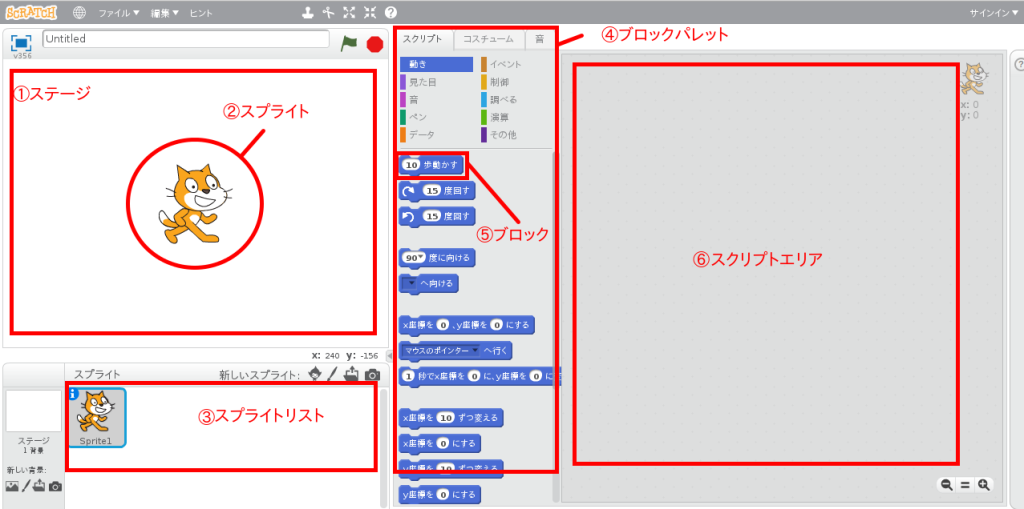This screenshot has width=1024, height=509.
Task: Open the 編集 menu
Action: click(166, 12)
